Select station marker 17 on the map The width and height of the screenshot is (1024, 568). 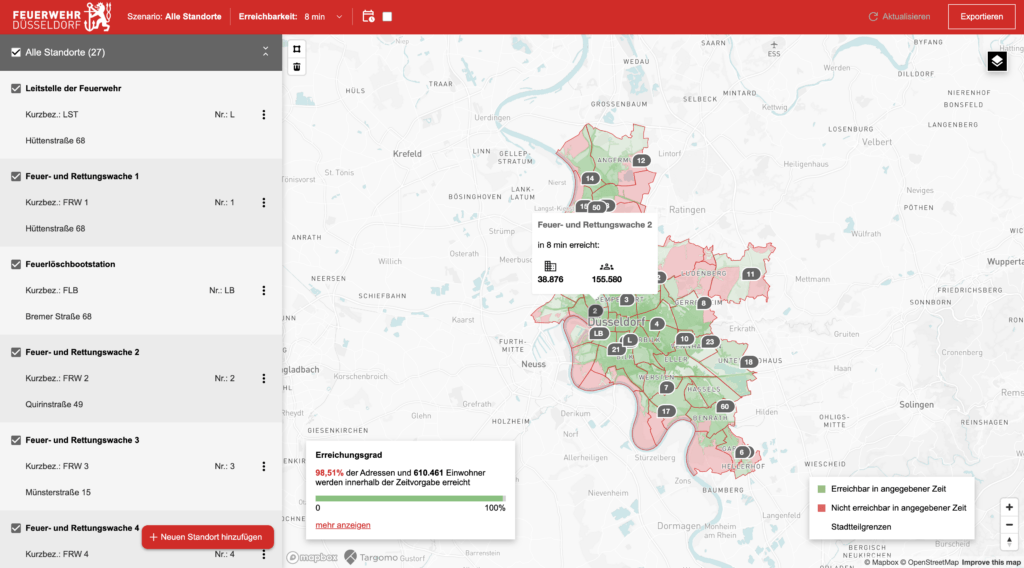pyautogui.click(x=665, y=411)
